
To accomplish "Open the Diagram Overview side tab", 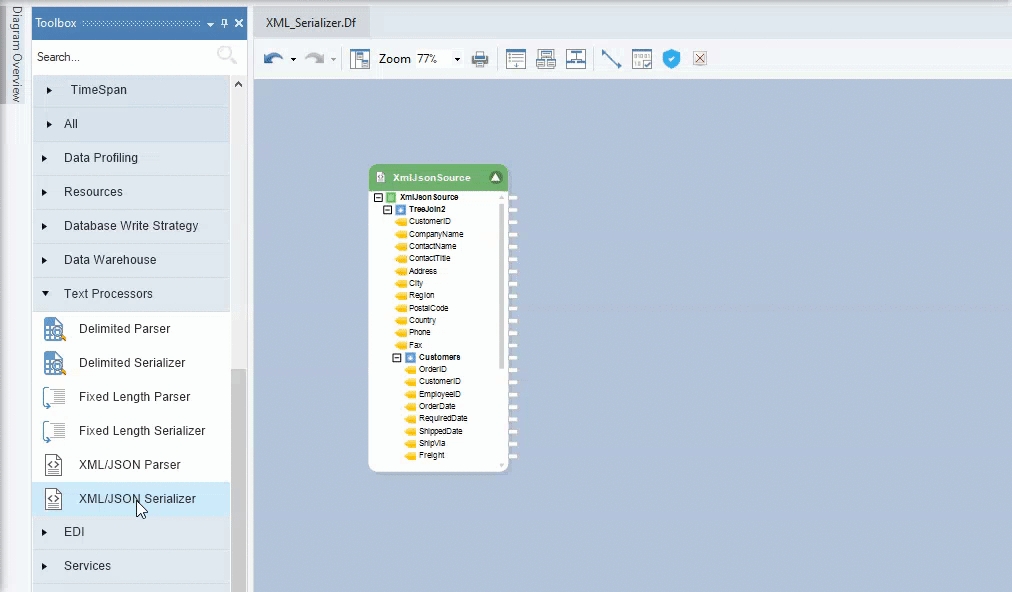I will tap(16, 55).
